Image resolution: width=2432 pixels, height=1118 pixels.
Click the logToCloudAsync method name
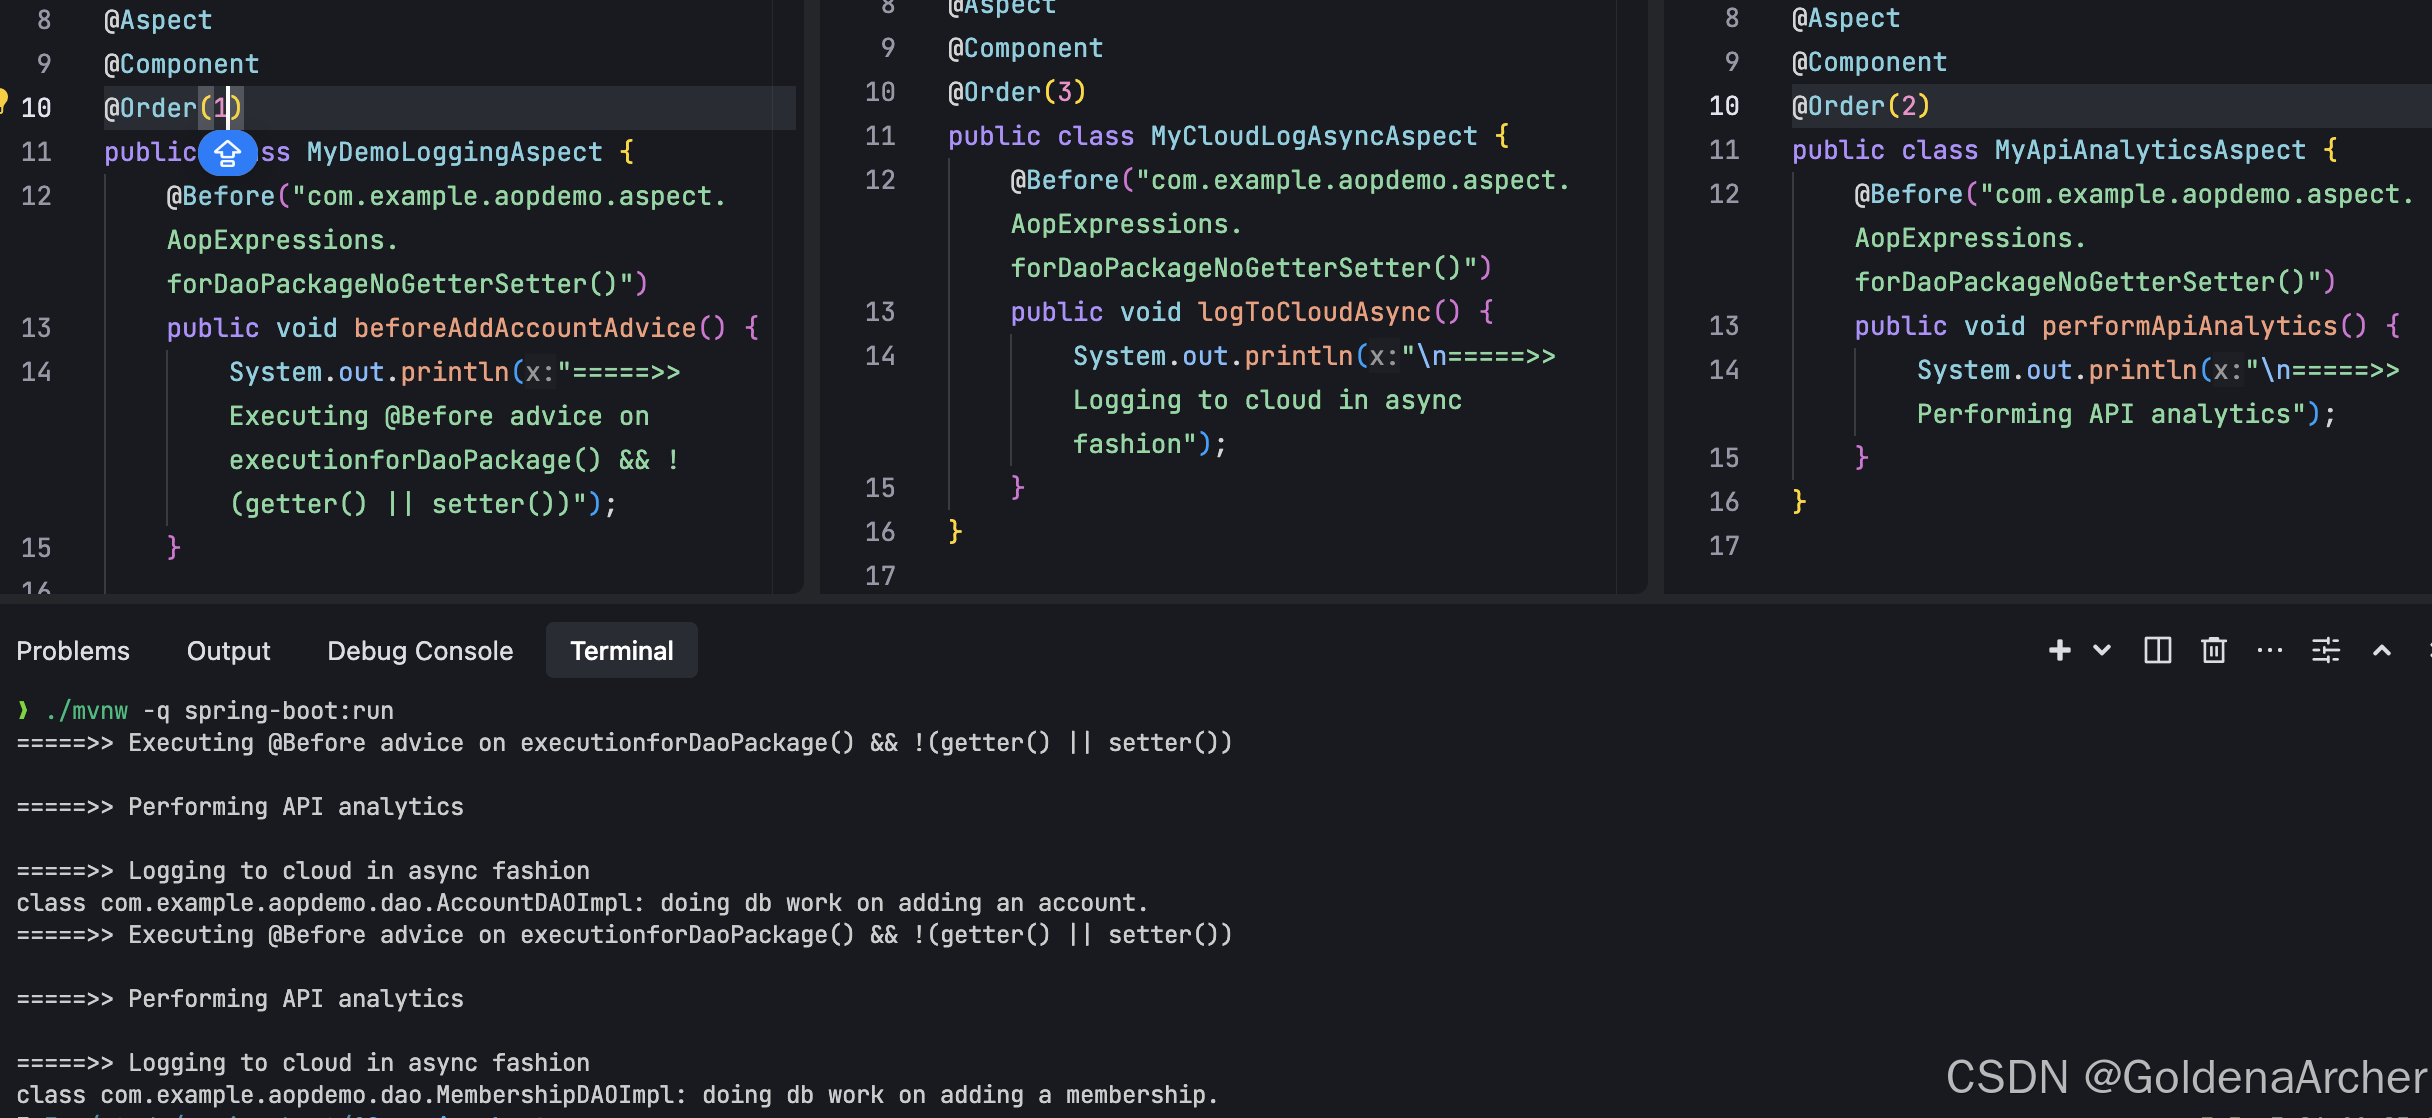pos(1314,312)
